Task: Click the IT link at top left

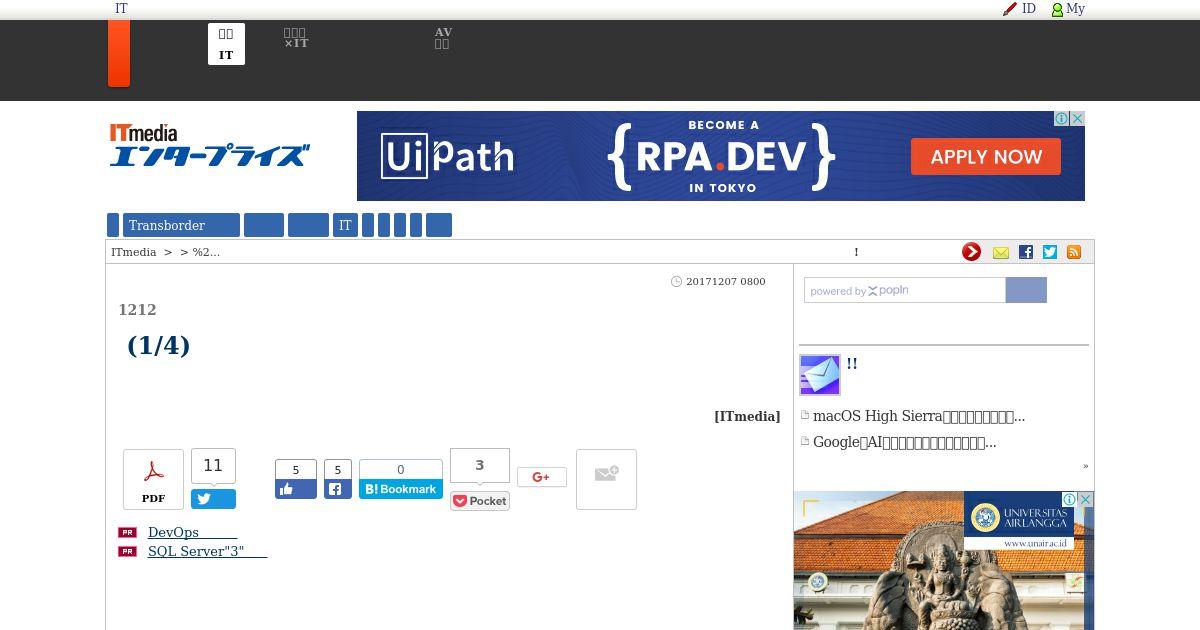Action: 121,8
